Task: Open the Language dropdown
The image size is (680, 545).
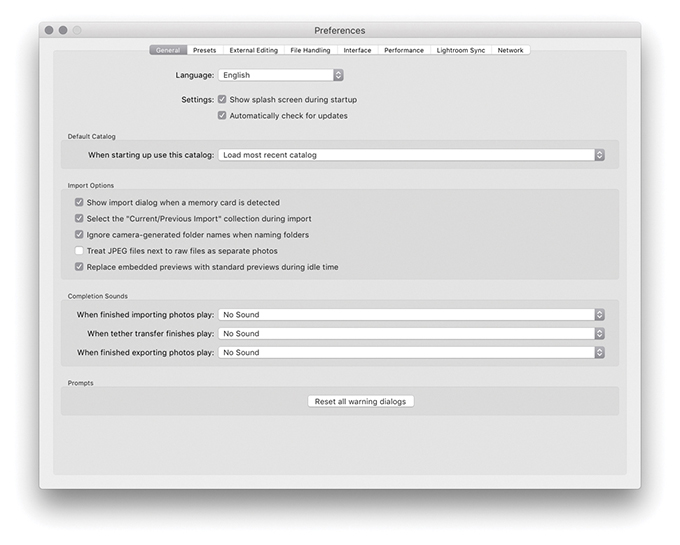Action: 281,75
